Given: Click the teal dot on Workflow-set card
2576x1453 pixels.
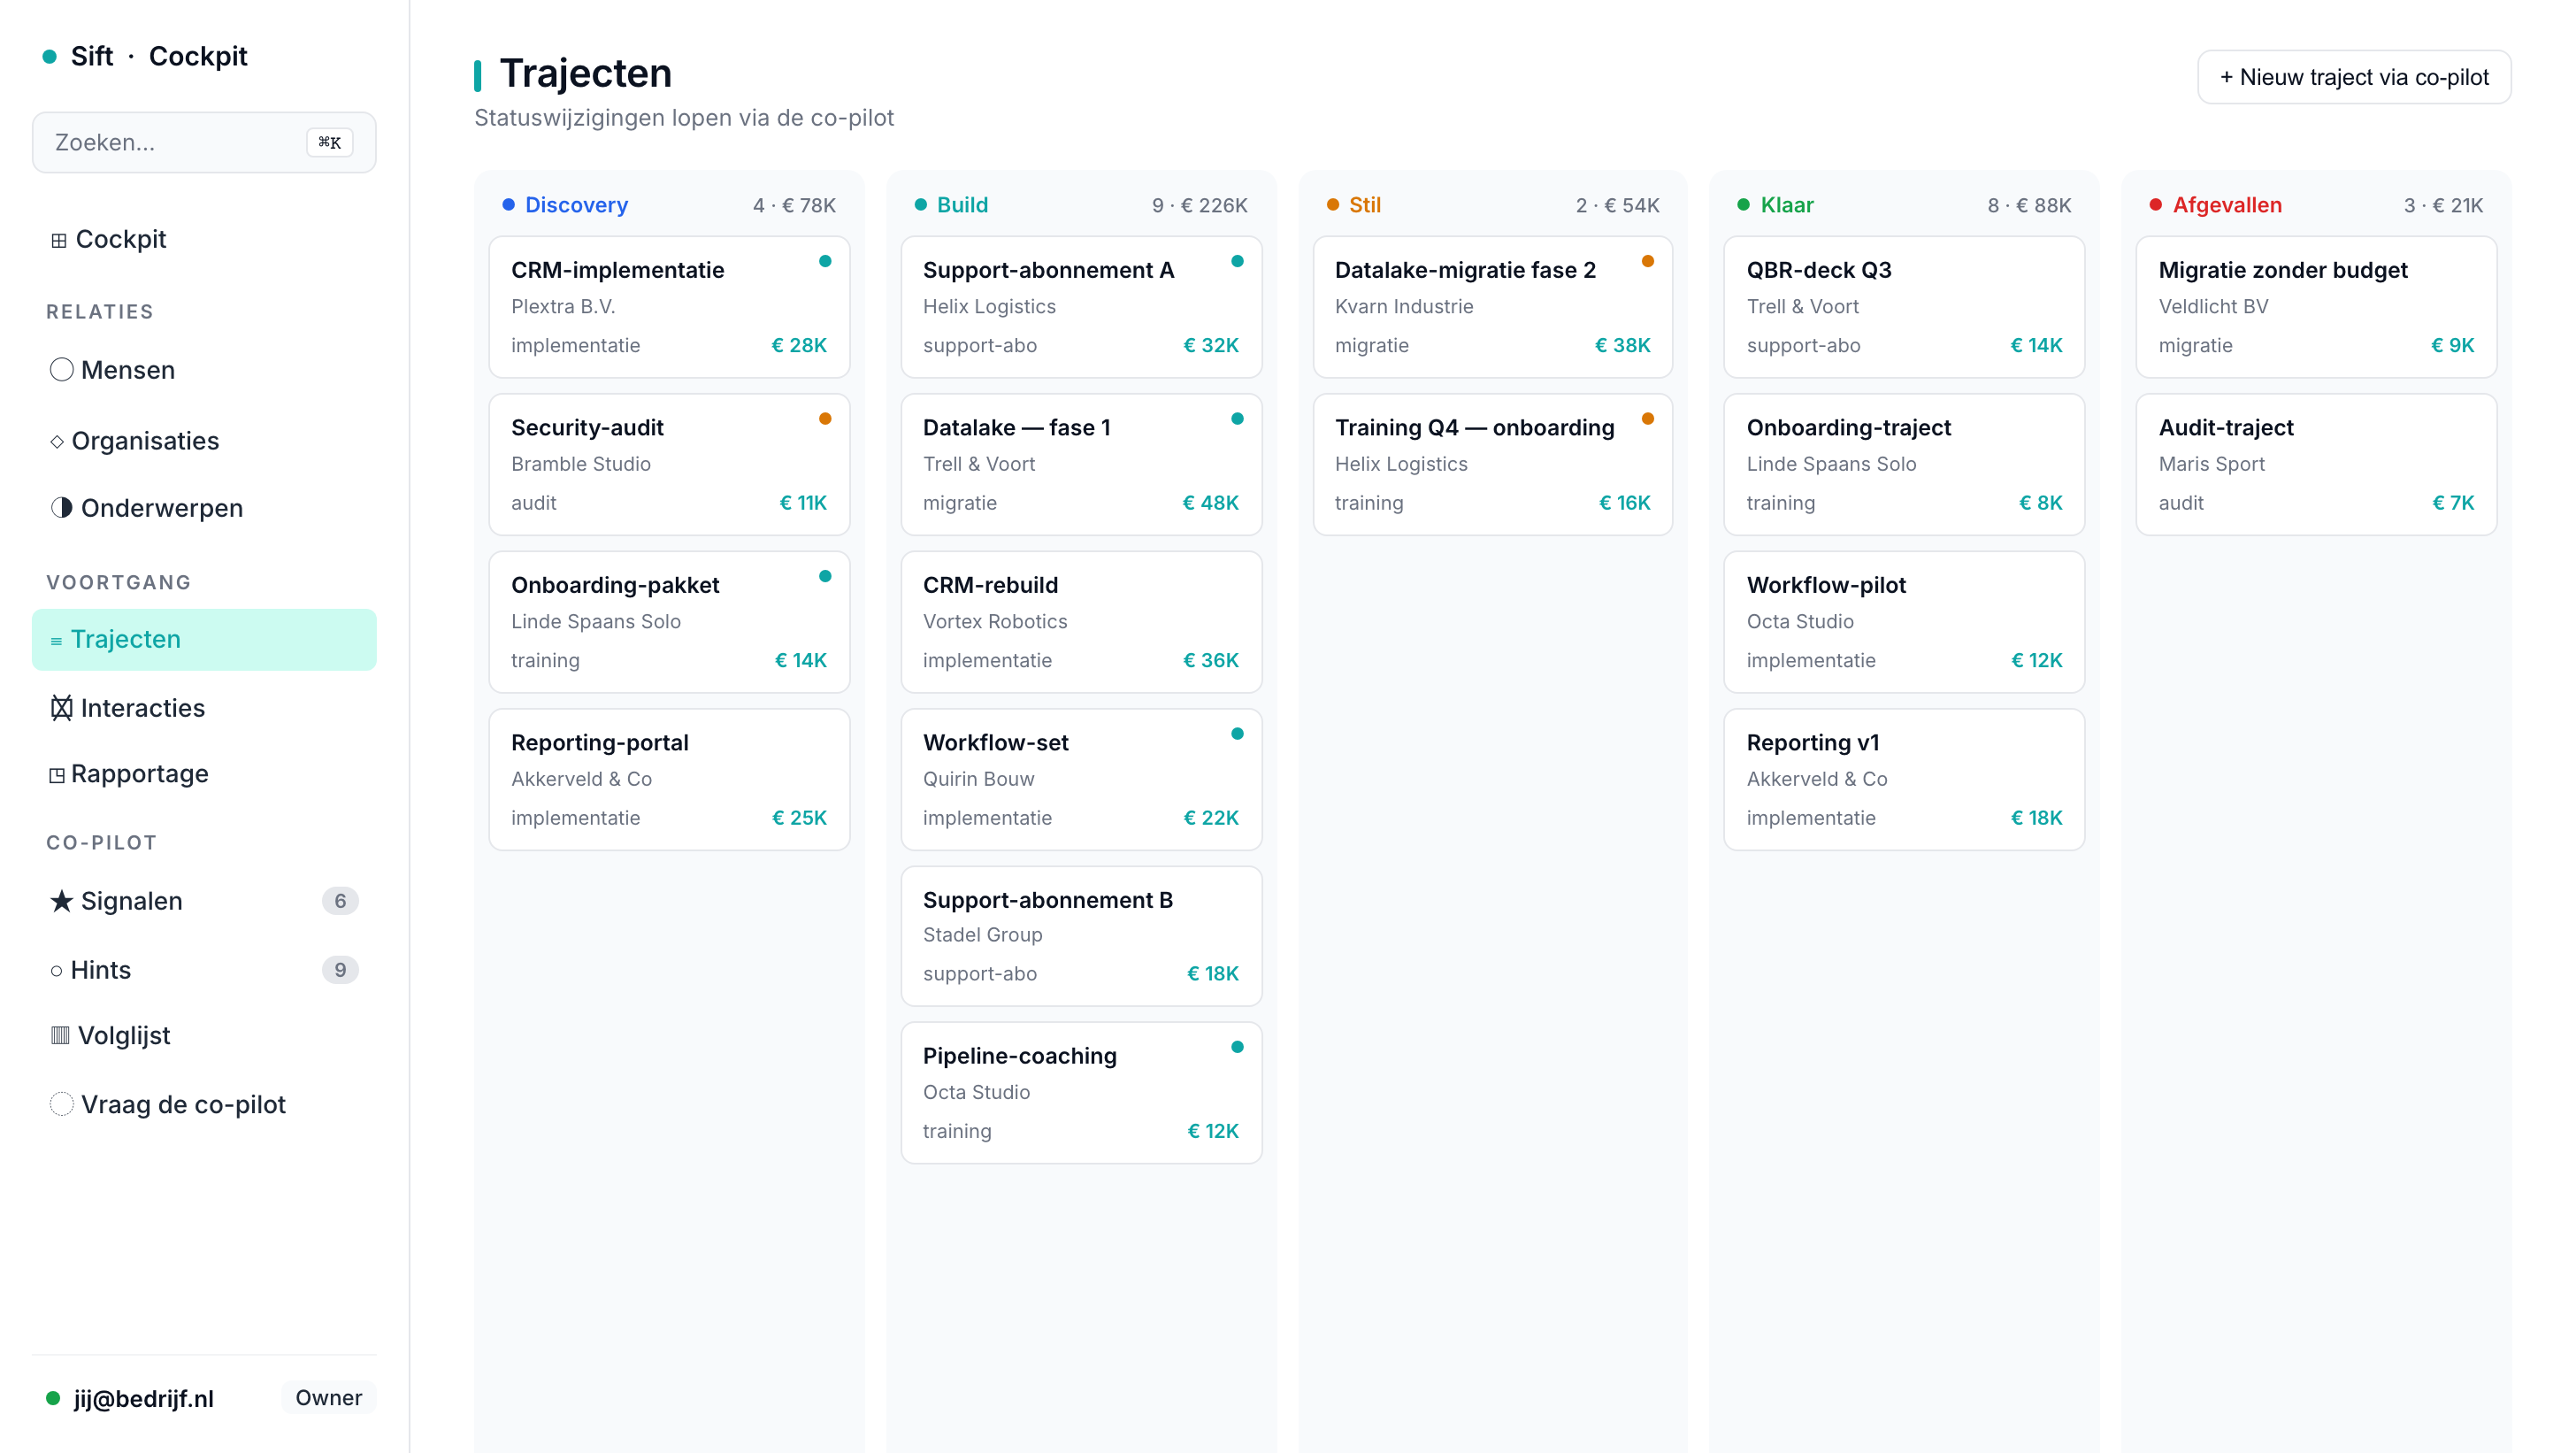Looking at the screenshot, I should (x=1237, y=734).
